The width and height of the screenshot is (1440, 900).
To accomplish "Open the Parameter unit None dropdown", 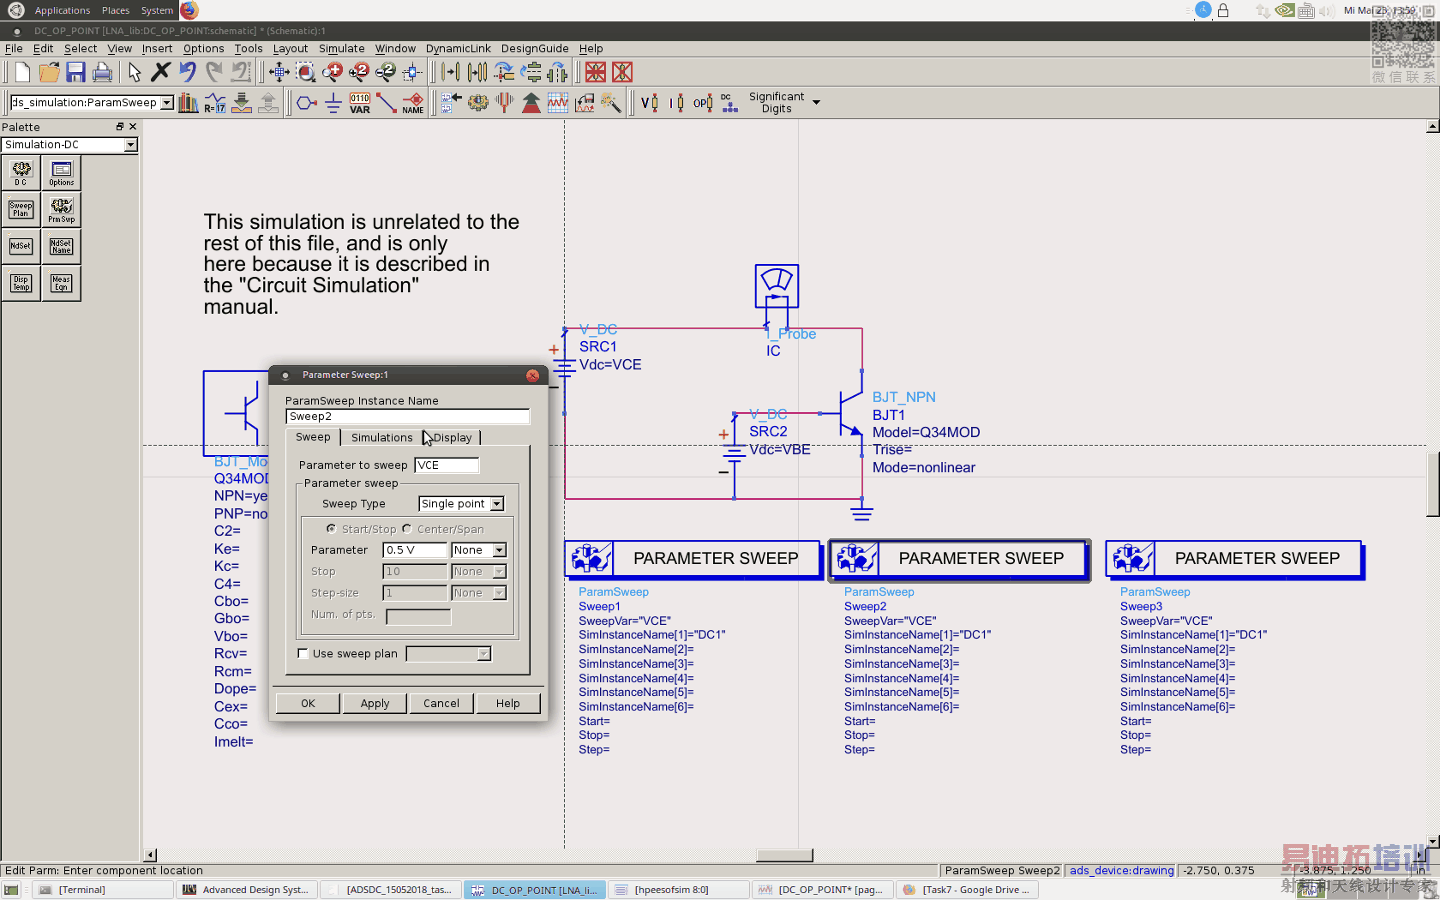I will 479,550.
